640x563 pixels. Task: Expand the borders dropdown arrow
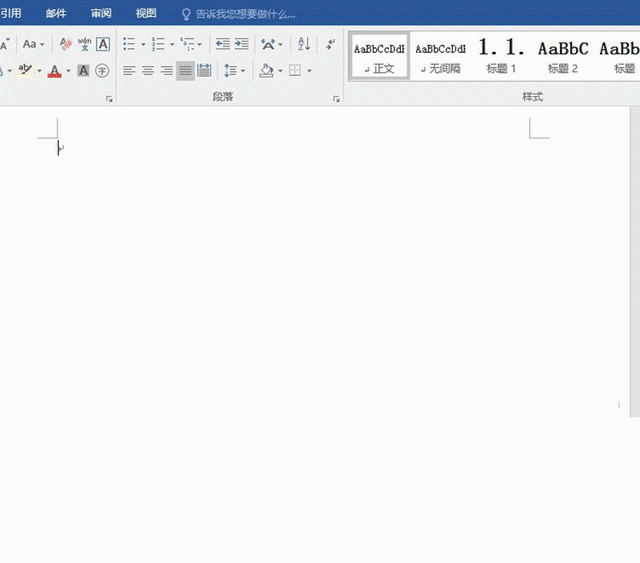(309, 71)
